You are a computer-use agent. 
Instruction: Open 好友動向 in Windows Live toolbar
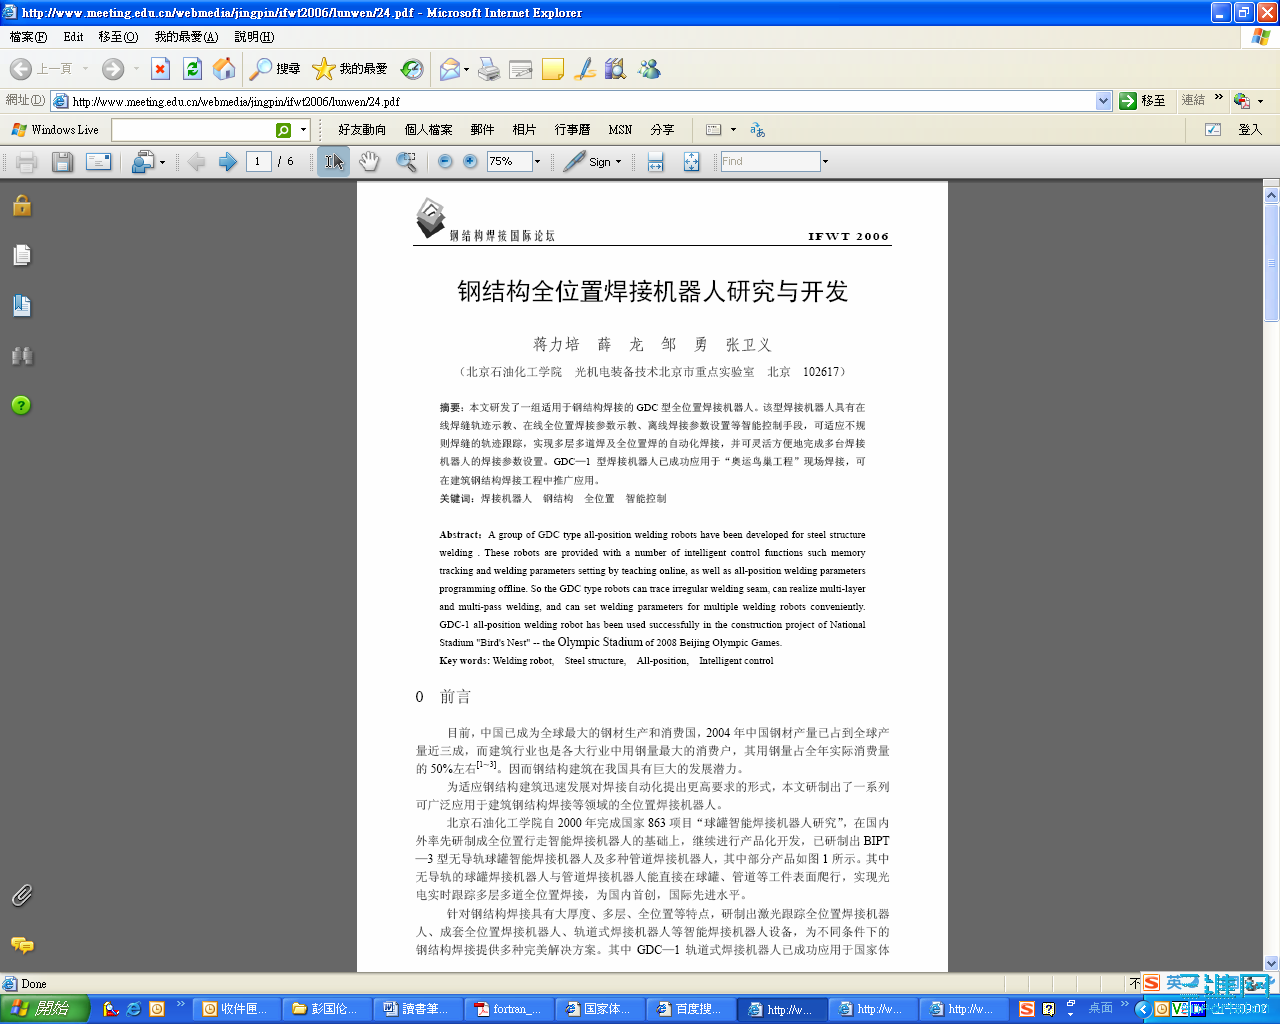pos(362,130)
